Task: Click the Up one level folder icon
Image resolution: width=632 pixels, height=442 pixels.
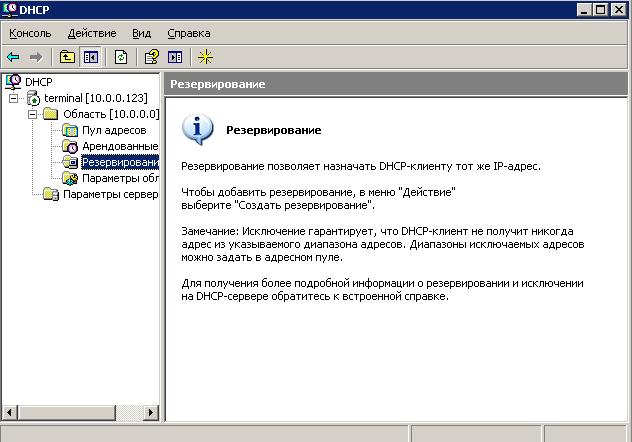Action: tap(67, 57)
